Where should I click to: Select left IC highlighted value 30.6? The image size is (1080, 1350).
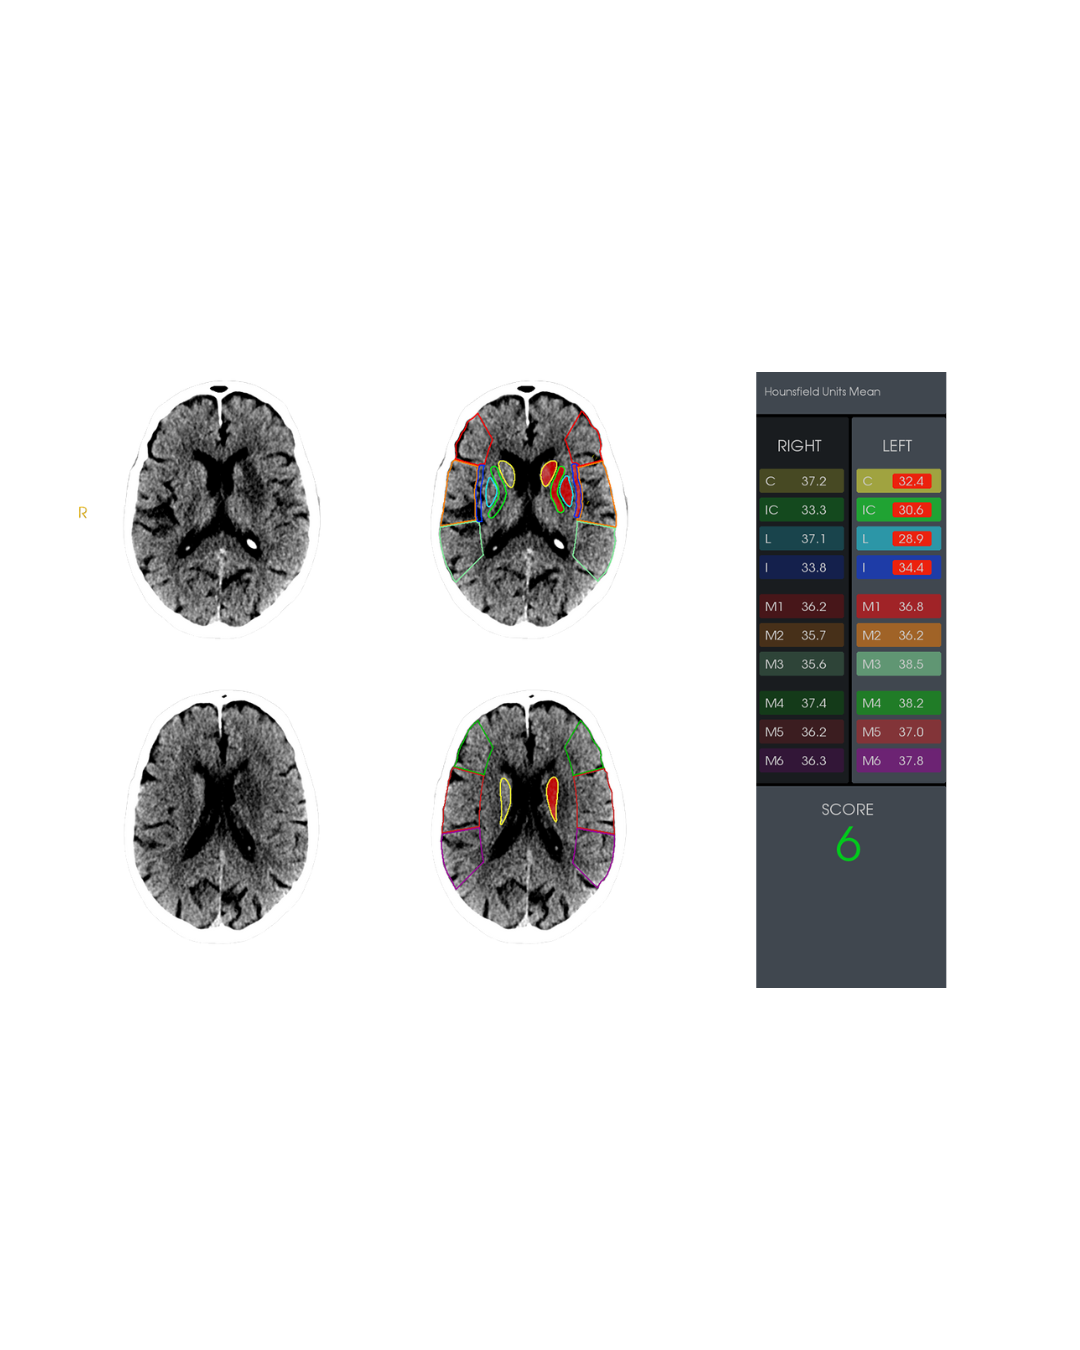[x=911, y=510]
